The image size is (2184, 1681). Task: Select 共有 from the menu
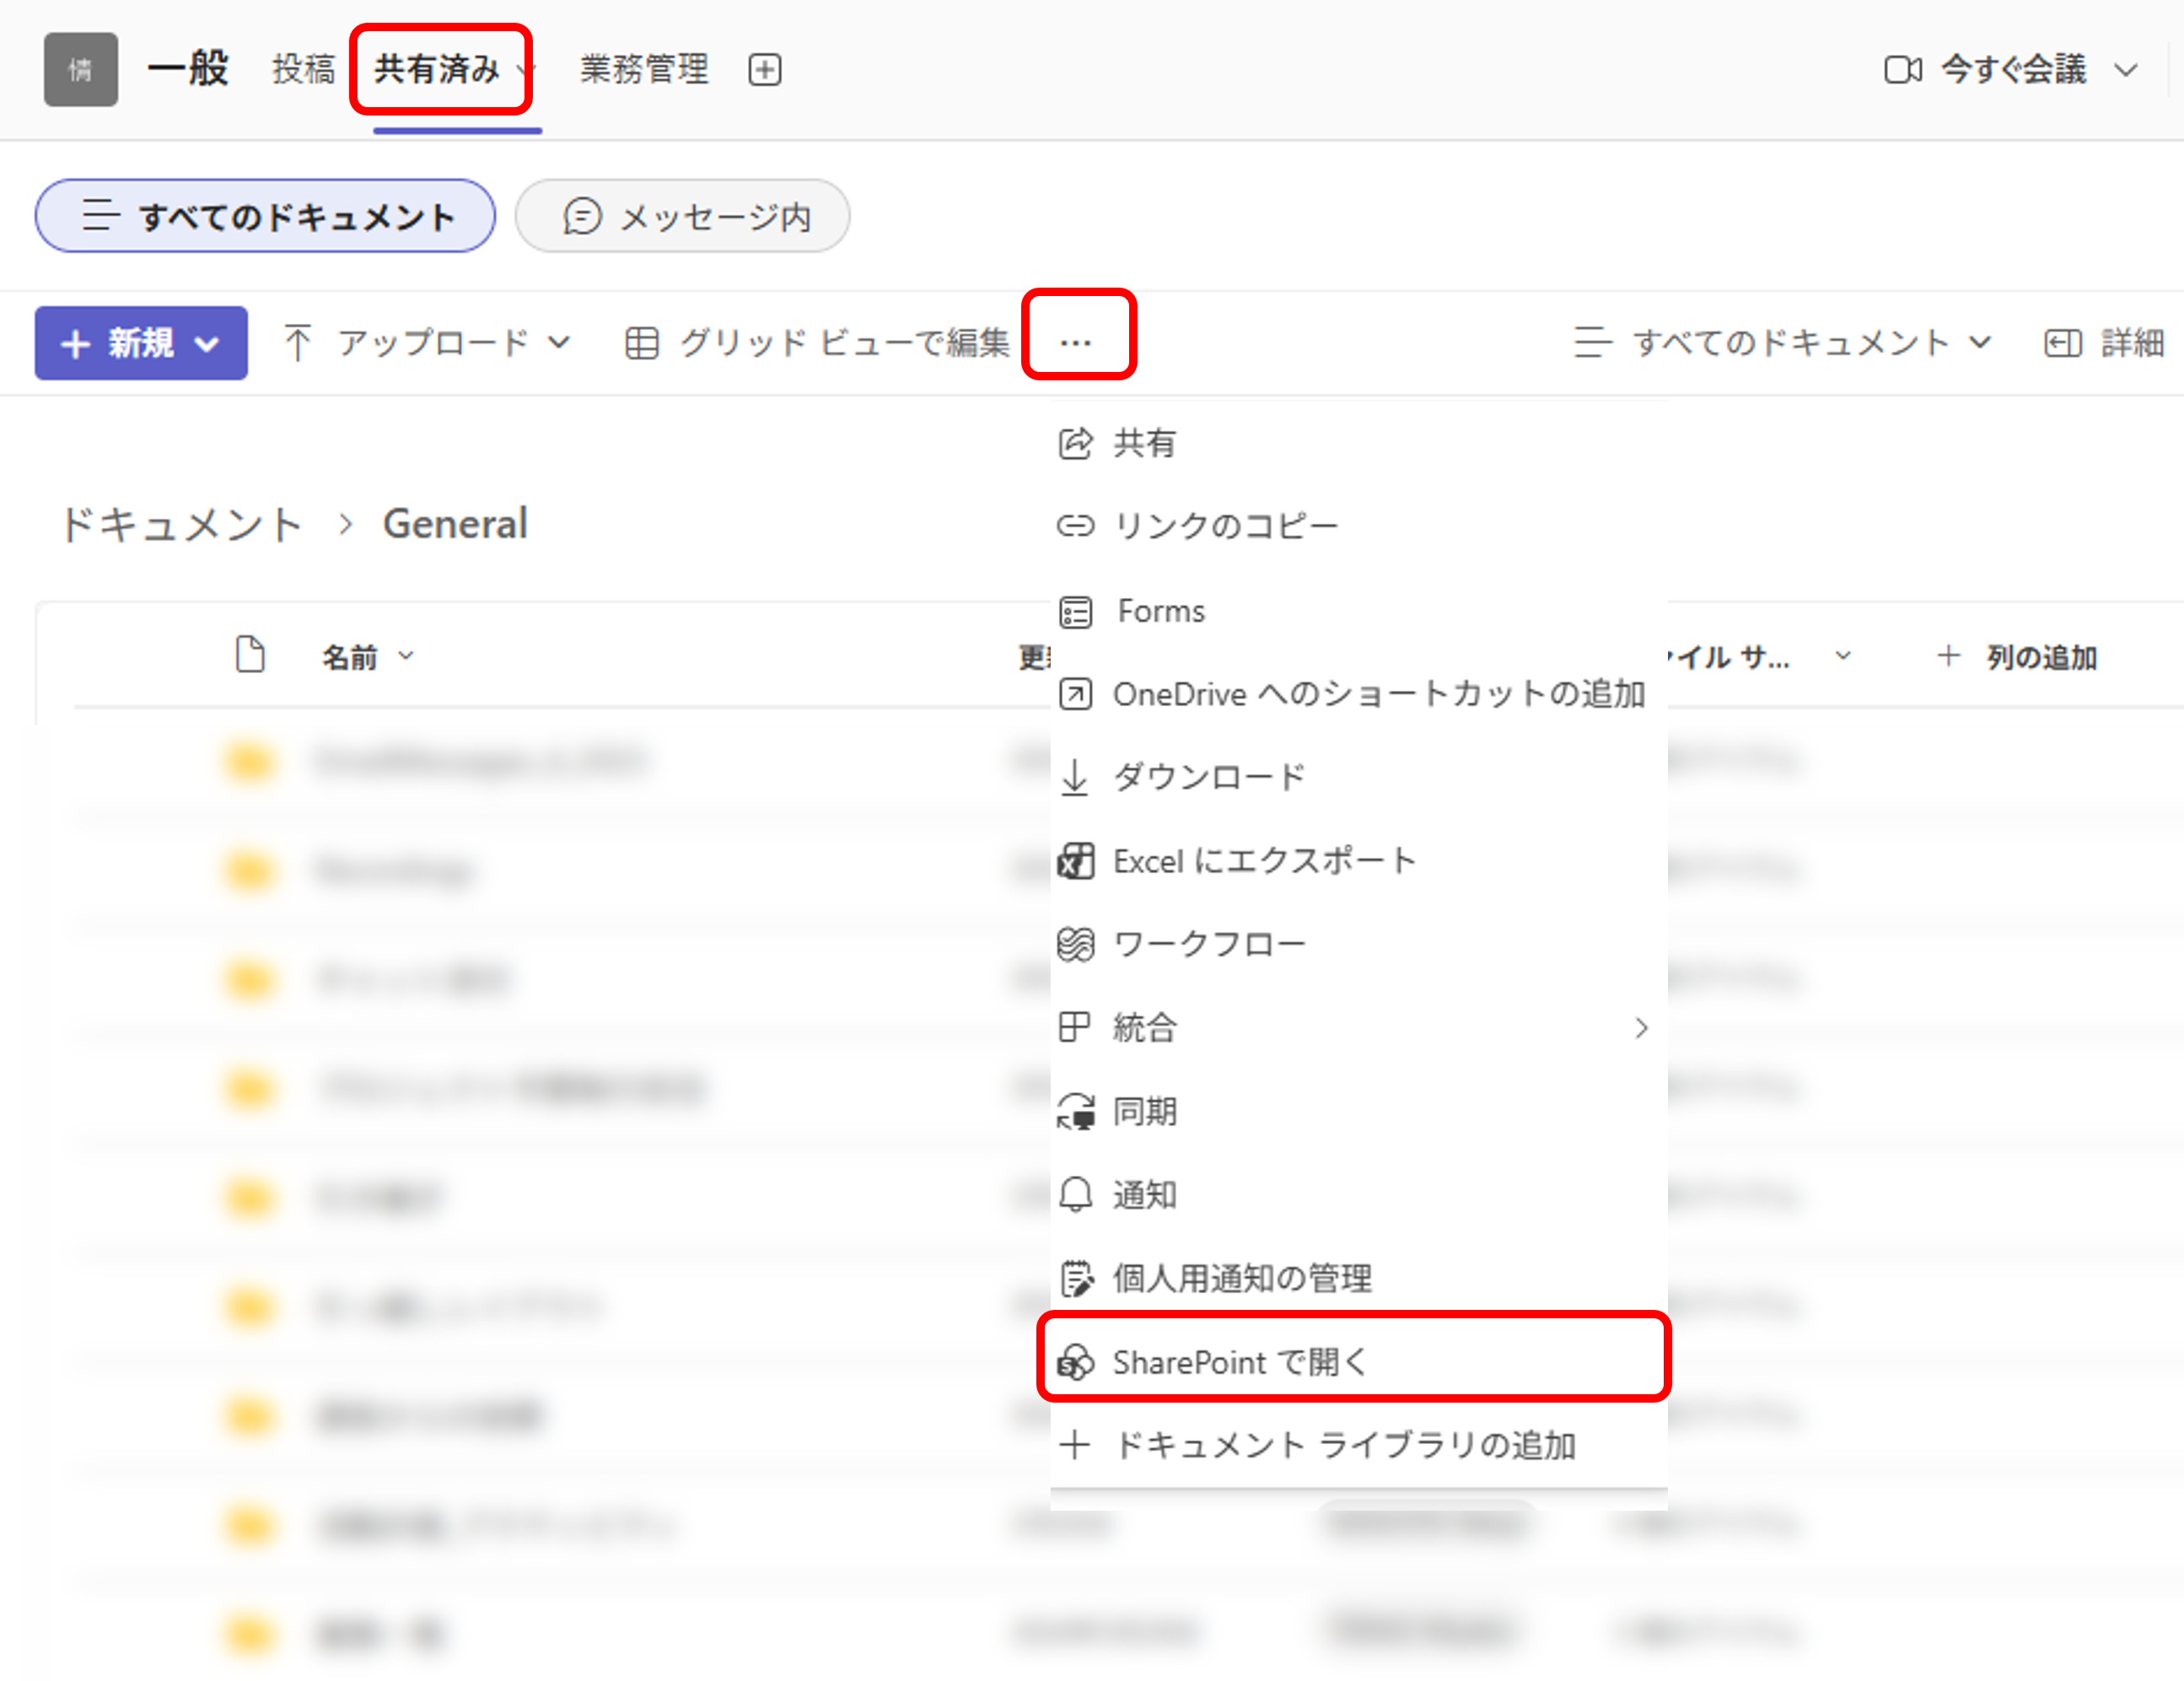tap(1359, 442)
